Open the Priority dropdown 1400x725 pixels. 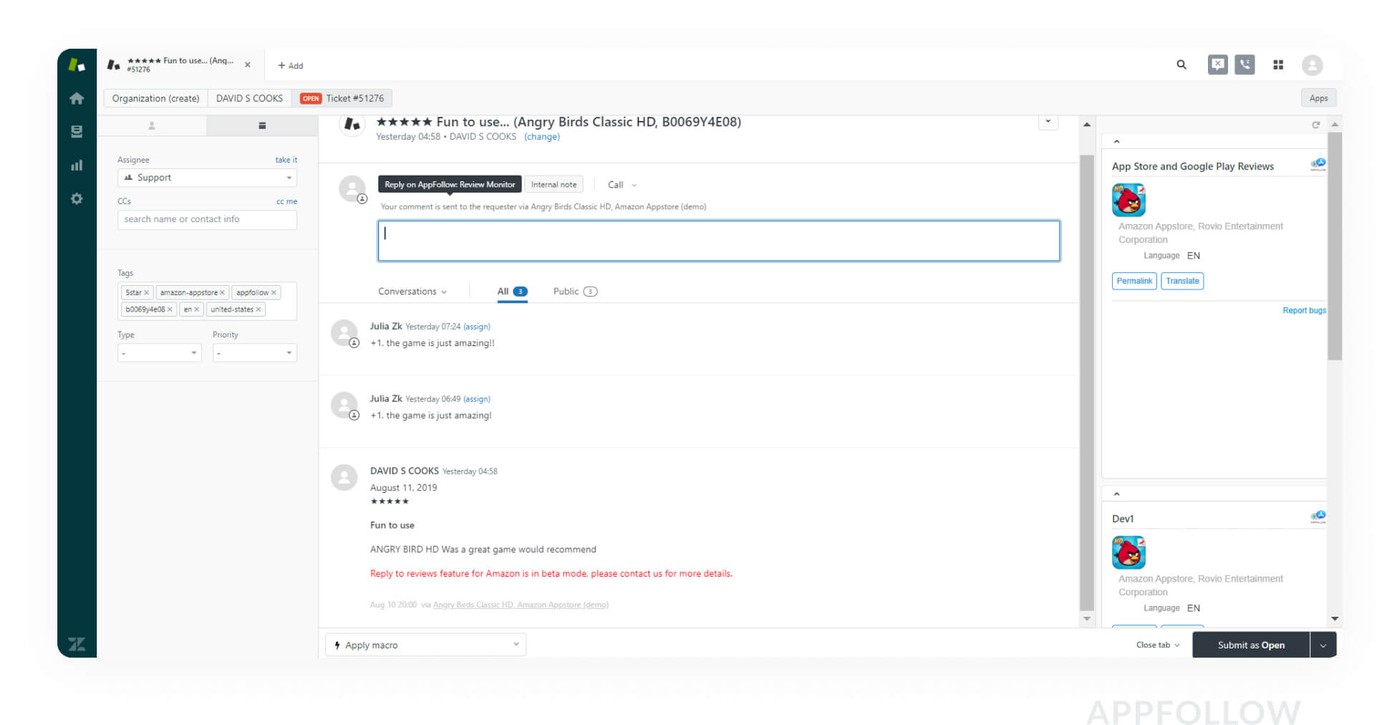[254, 353]
